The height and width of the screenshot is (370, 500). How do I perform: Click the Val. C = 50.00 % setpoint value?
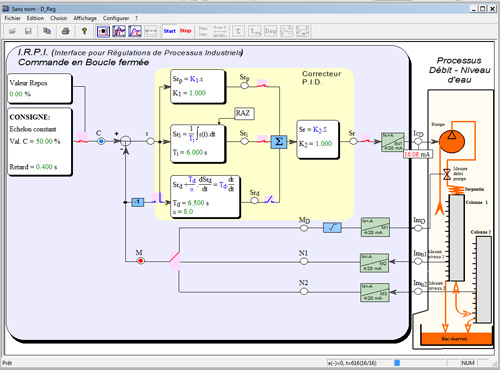35,141
